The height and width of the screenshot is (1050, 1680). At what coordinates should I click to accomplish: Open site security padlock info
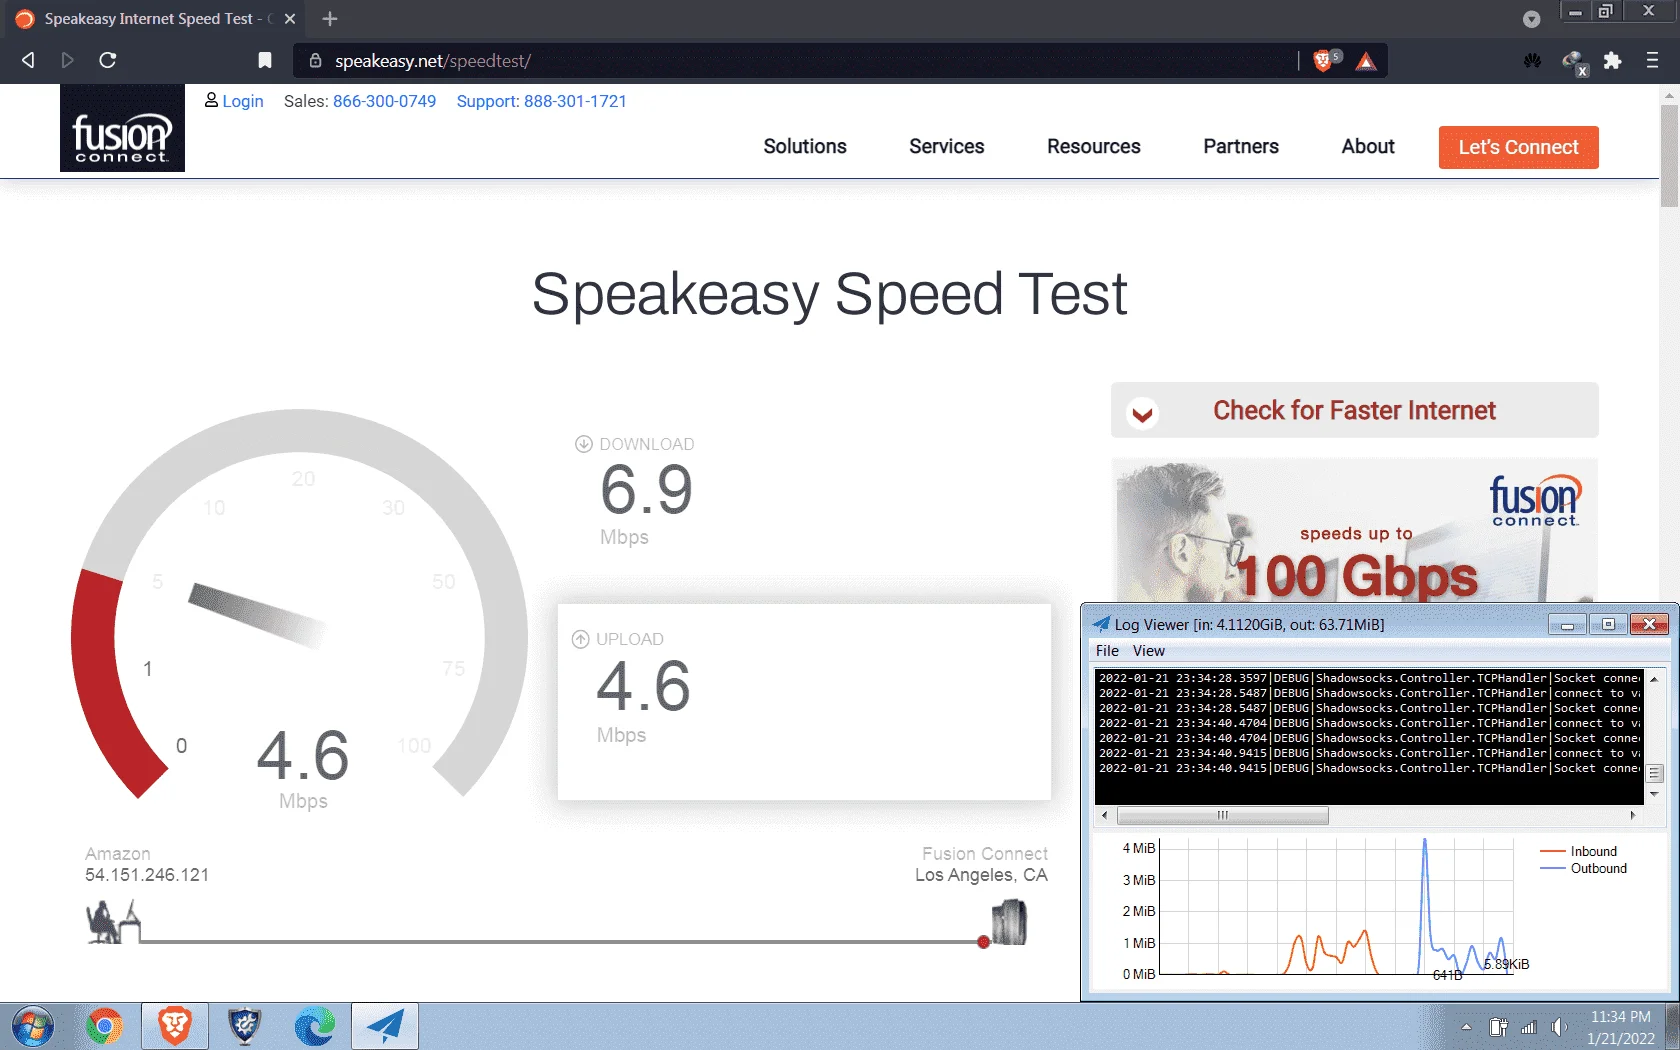pos(315,60)
